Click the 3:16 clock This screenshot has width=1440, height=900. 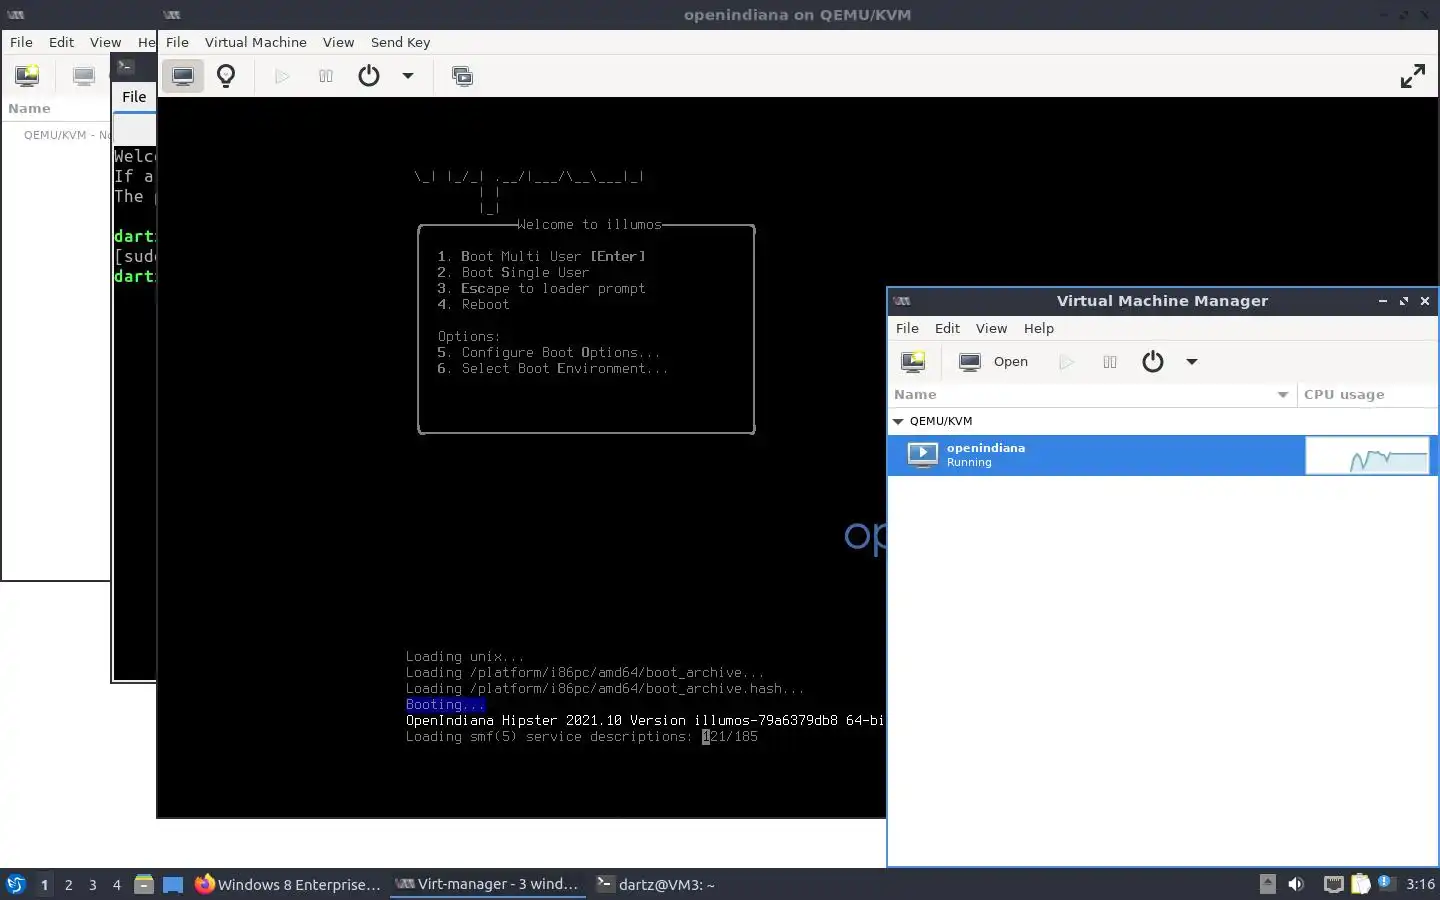1420,884
